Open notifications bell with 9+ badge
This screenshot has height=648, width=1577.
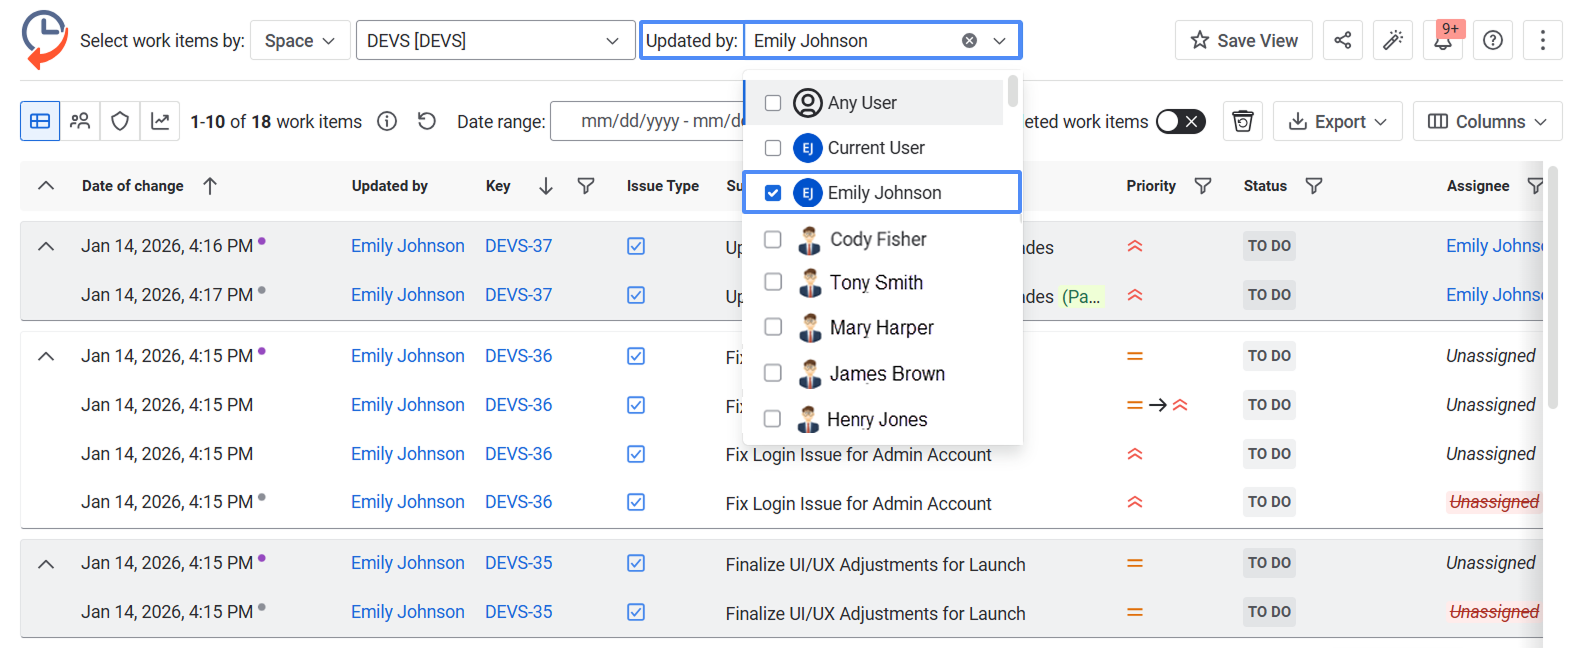1442,41
